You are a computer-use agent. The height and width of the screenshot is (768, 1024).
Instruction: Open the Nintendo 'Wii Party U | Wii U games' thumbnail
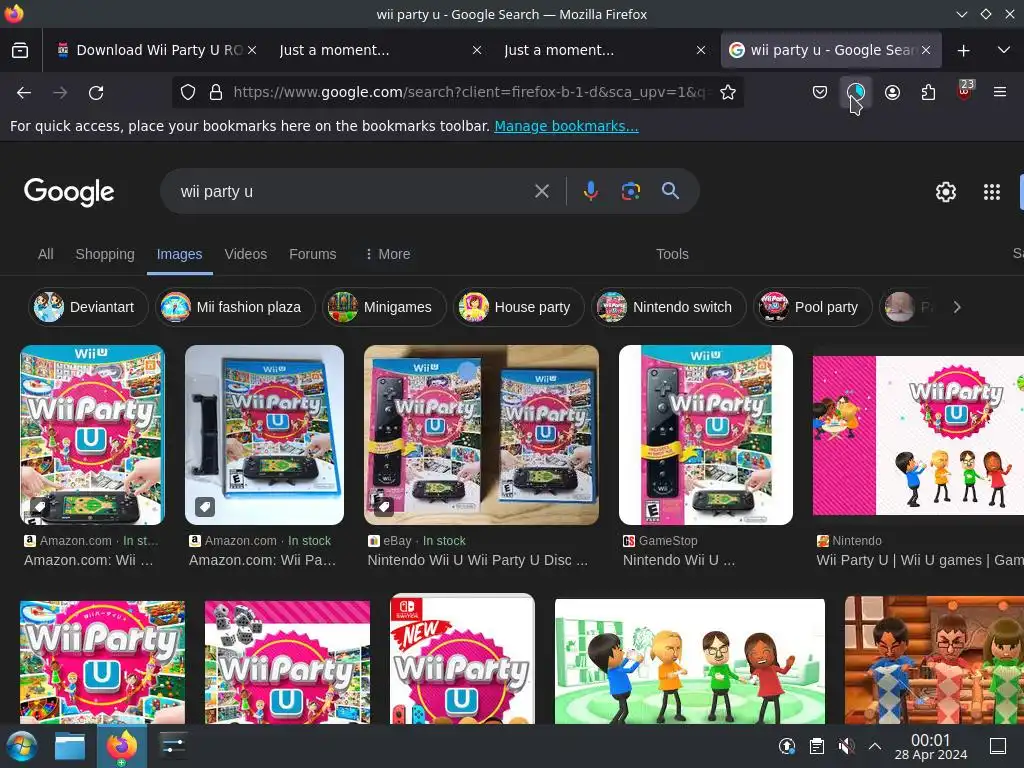pos(918,436)
